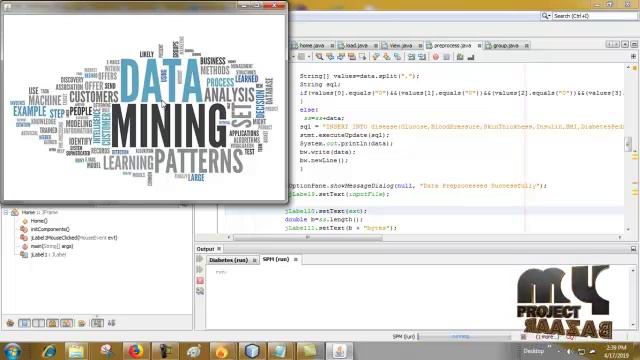The image size is (640, 360).
Task: Close the preprocess.java tab
Action: pyautogui.click(x=479, y=46)
